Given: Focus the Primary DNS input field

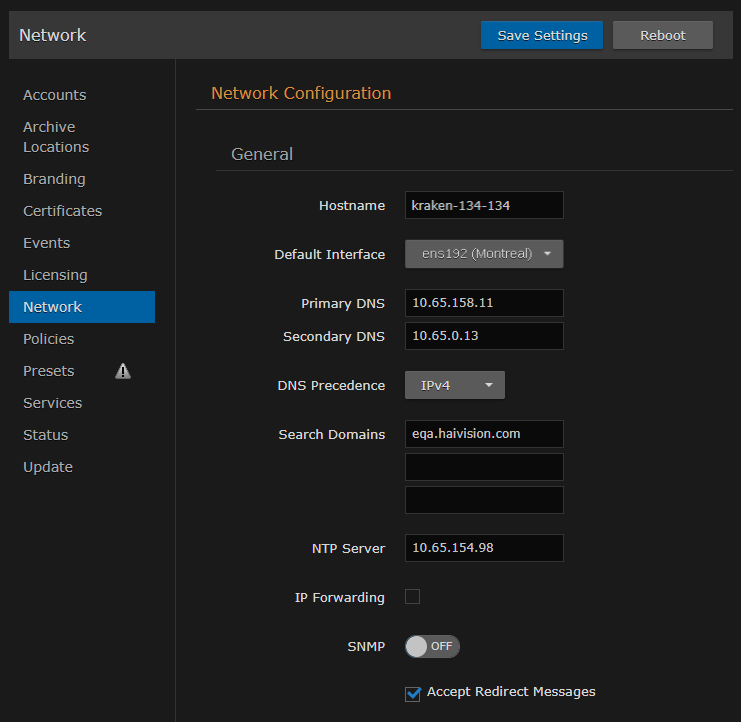Looking at the screenshot, I should (x=484, y=303).
